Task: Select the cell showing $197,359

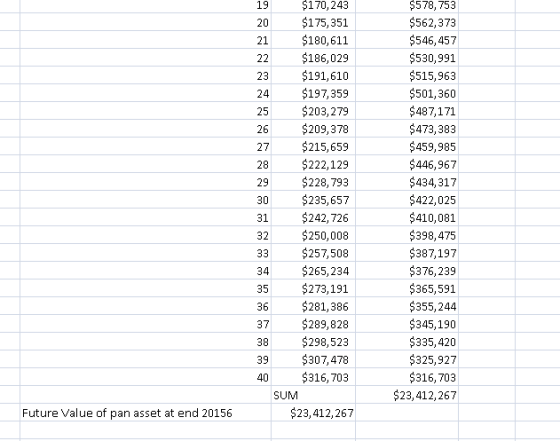Action: point(314,93)
